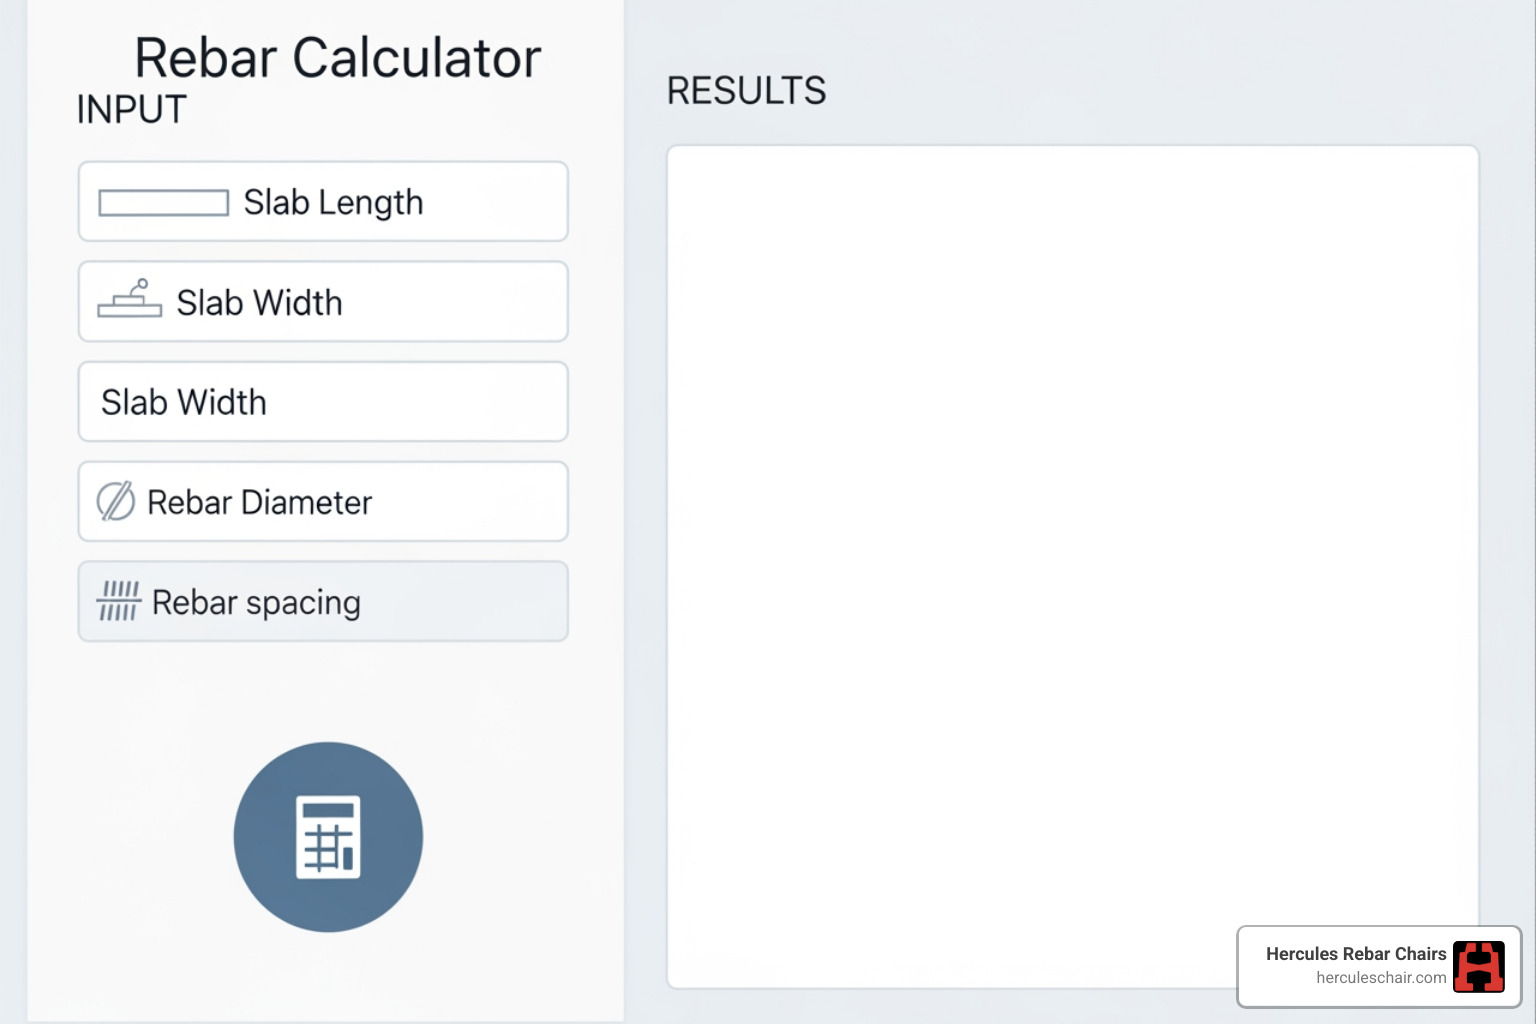Open the herculeschair.com link
1536x1024 pixels.
coord(1380,978)
